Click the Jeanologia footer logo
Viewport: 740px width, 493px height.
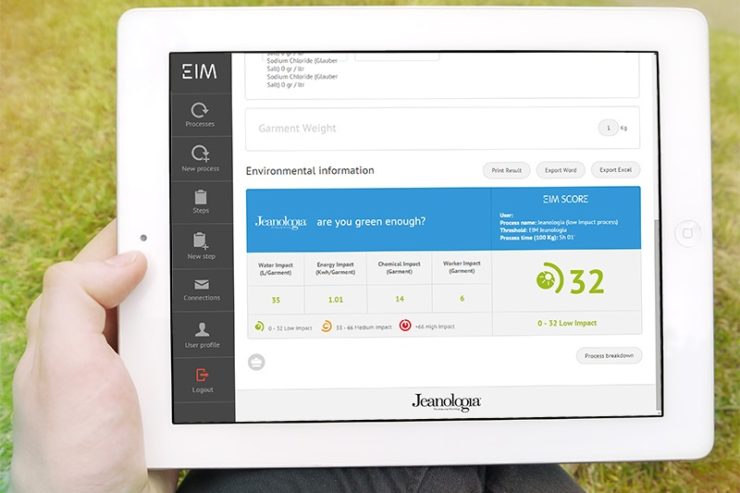[446, 402]
